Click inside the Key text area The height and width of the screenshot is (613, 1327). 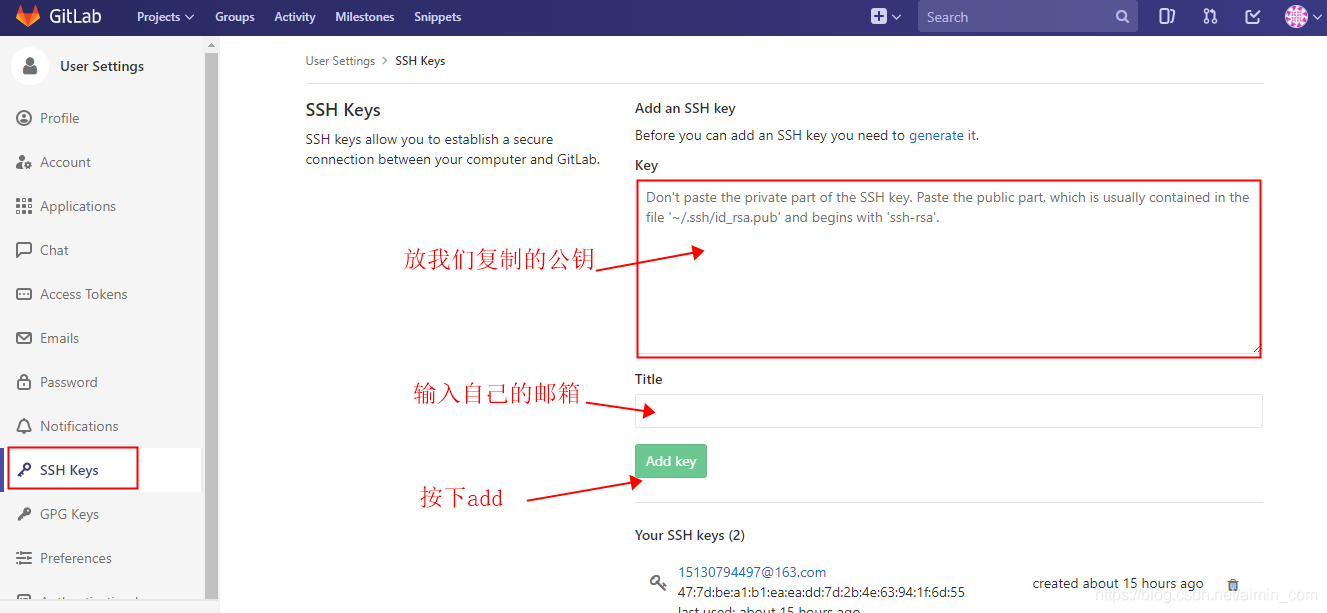tap(948, 268)
